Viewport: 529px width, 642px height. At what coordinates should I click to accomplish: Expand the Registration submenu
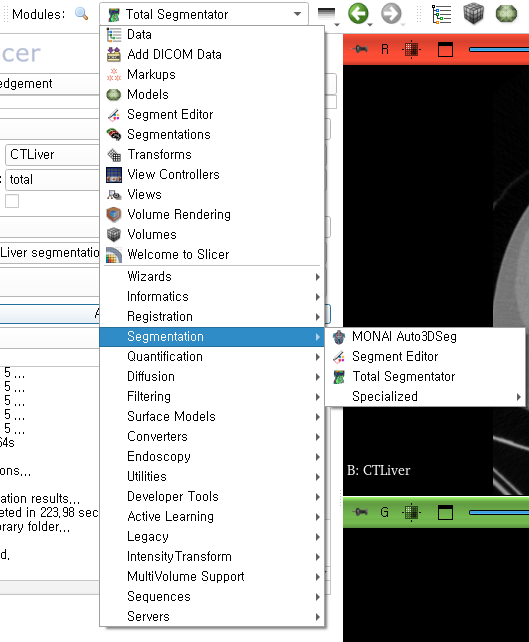212,317
